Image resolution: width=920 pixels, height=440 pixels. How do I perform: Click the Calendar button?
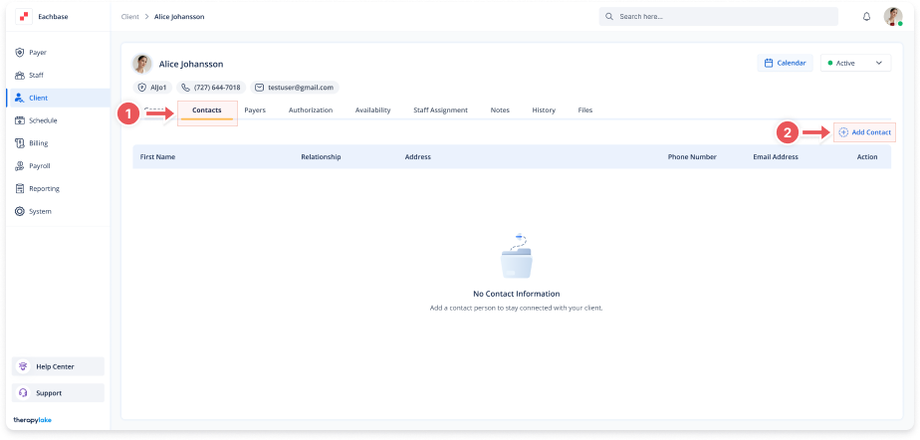[785, 63]
